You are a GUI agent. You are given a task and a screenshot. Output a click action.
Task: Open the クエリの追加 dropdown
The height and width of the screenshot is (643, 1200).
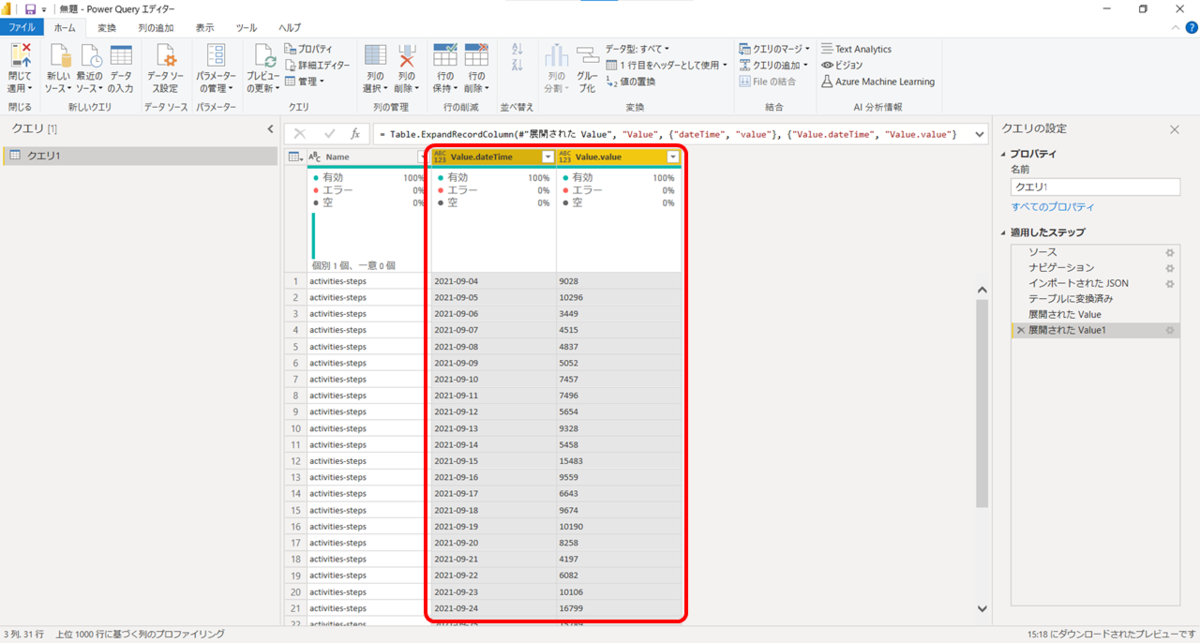(x=773, y=65)
